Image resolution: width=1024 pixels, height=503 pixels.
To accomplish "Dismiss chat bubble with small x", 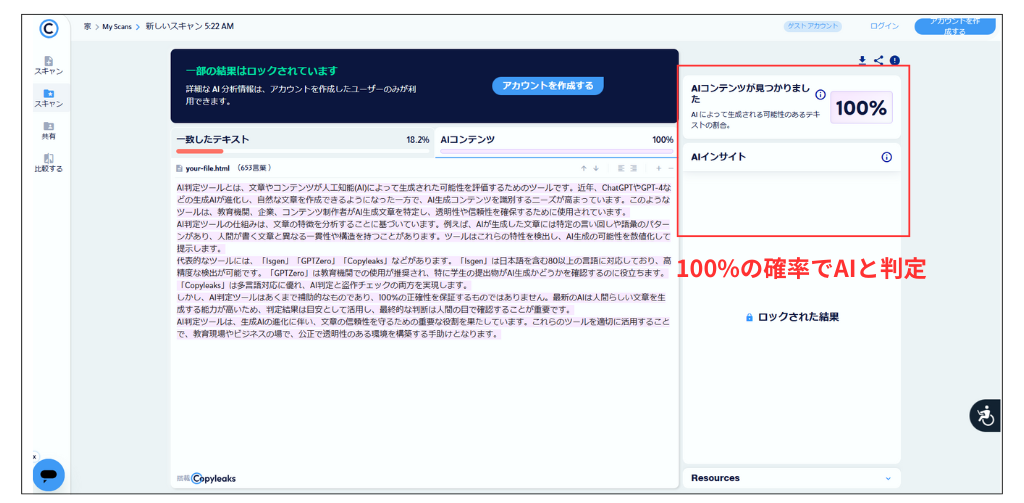I will (35, 457).
